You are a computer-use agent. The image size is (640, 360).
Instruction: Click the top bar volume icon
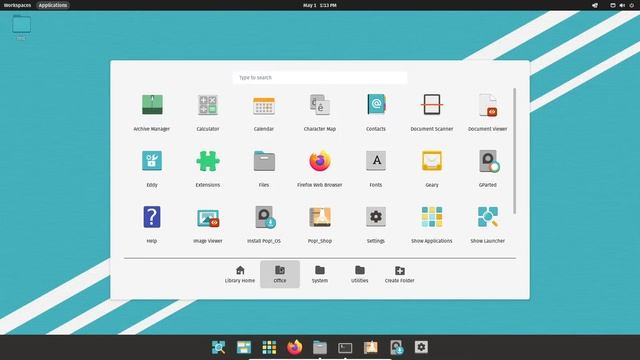(622, 5)
